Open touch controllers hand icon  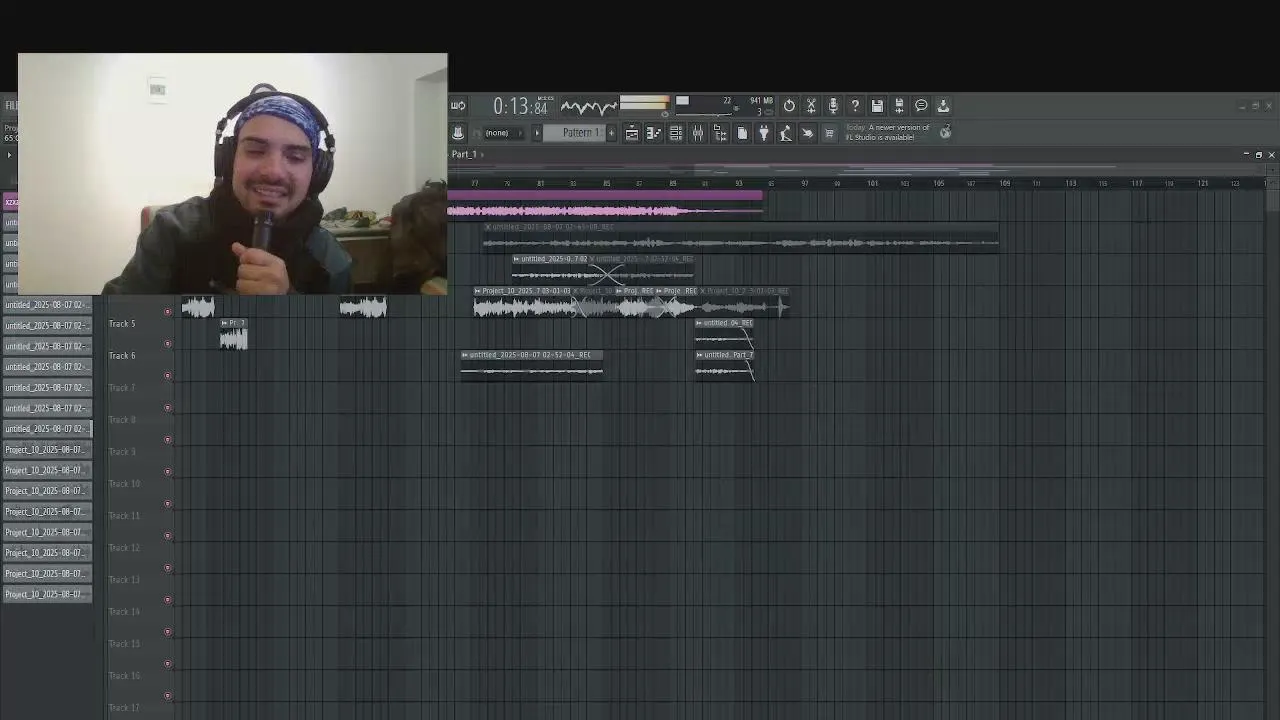pyautogui.click(x=808, y=133)
